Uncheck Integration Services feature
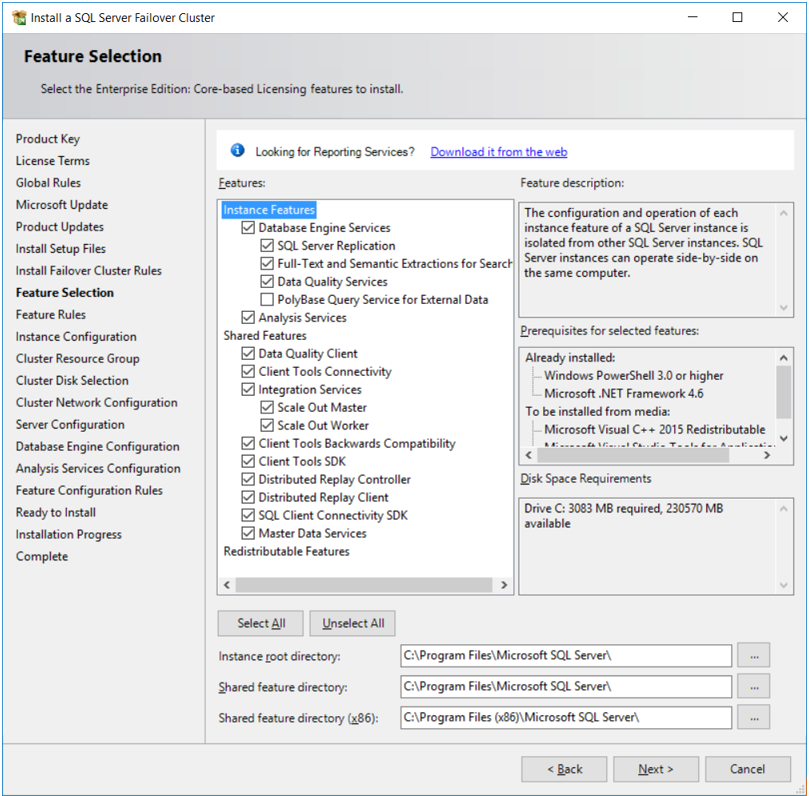This screenshot has width=809, height=796. tap(248, 389)
